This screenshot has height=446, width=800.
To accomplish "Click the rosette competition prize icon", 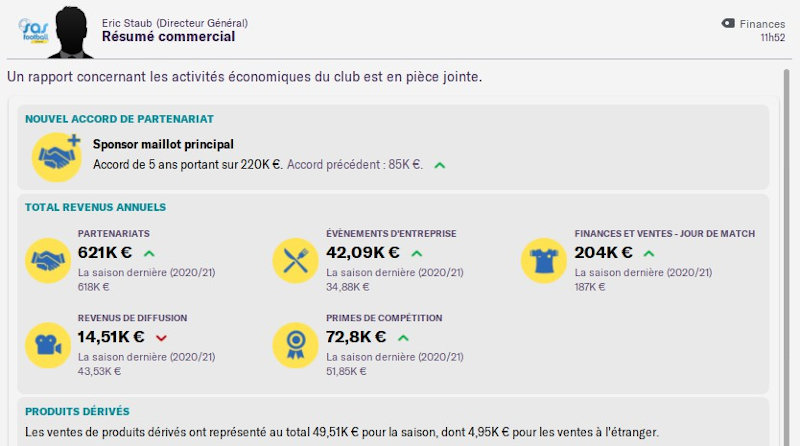I will click(296, 345).
